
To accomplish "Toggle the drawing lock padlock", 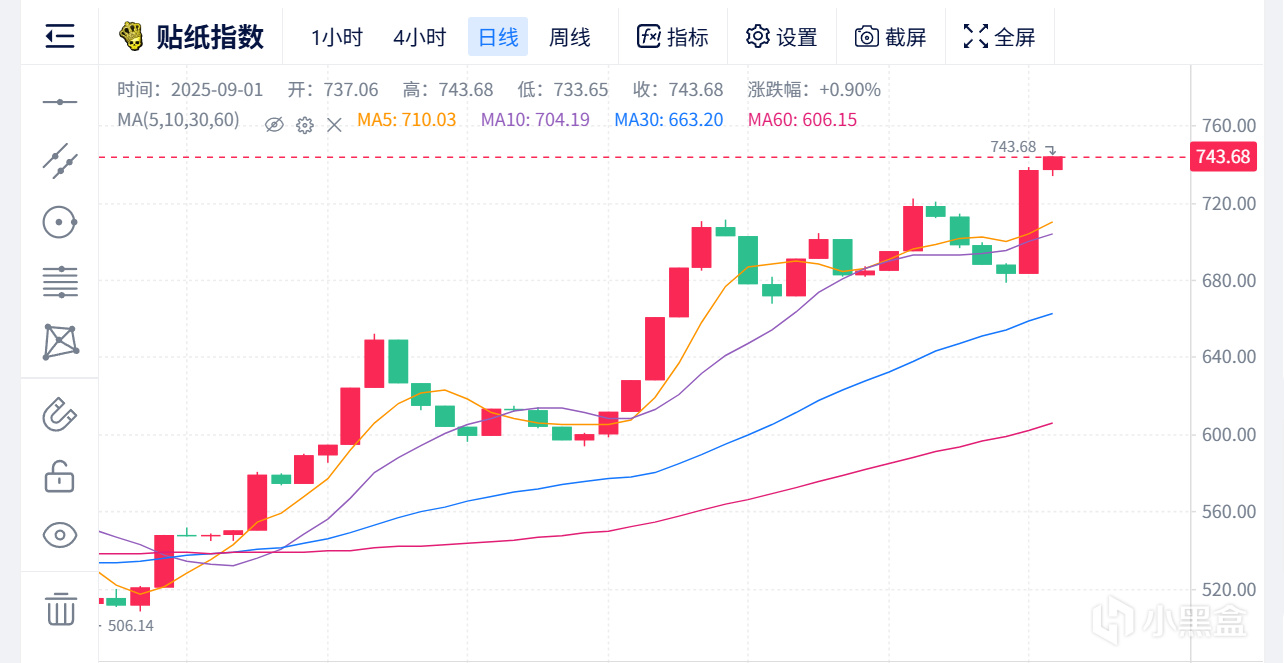I will [60, 475].
